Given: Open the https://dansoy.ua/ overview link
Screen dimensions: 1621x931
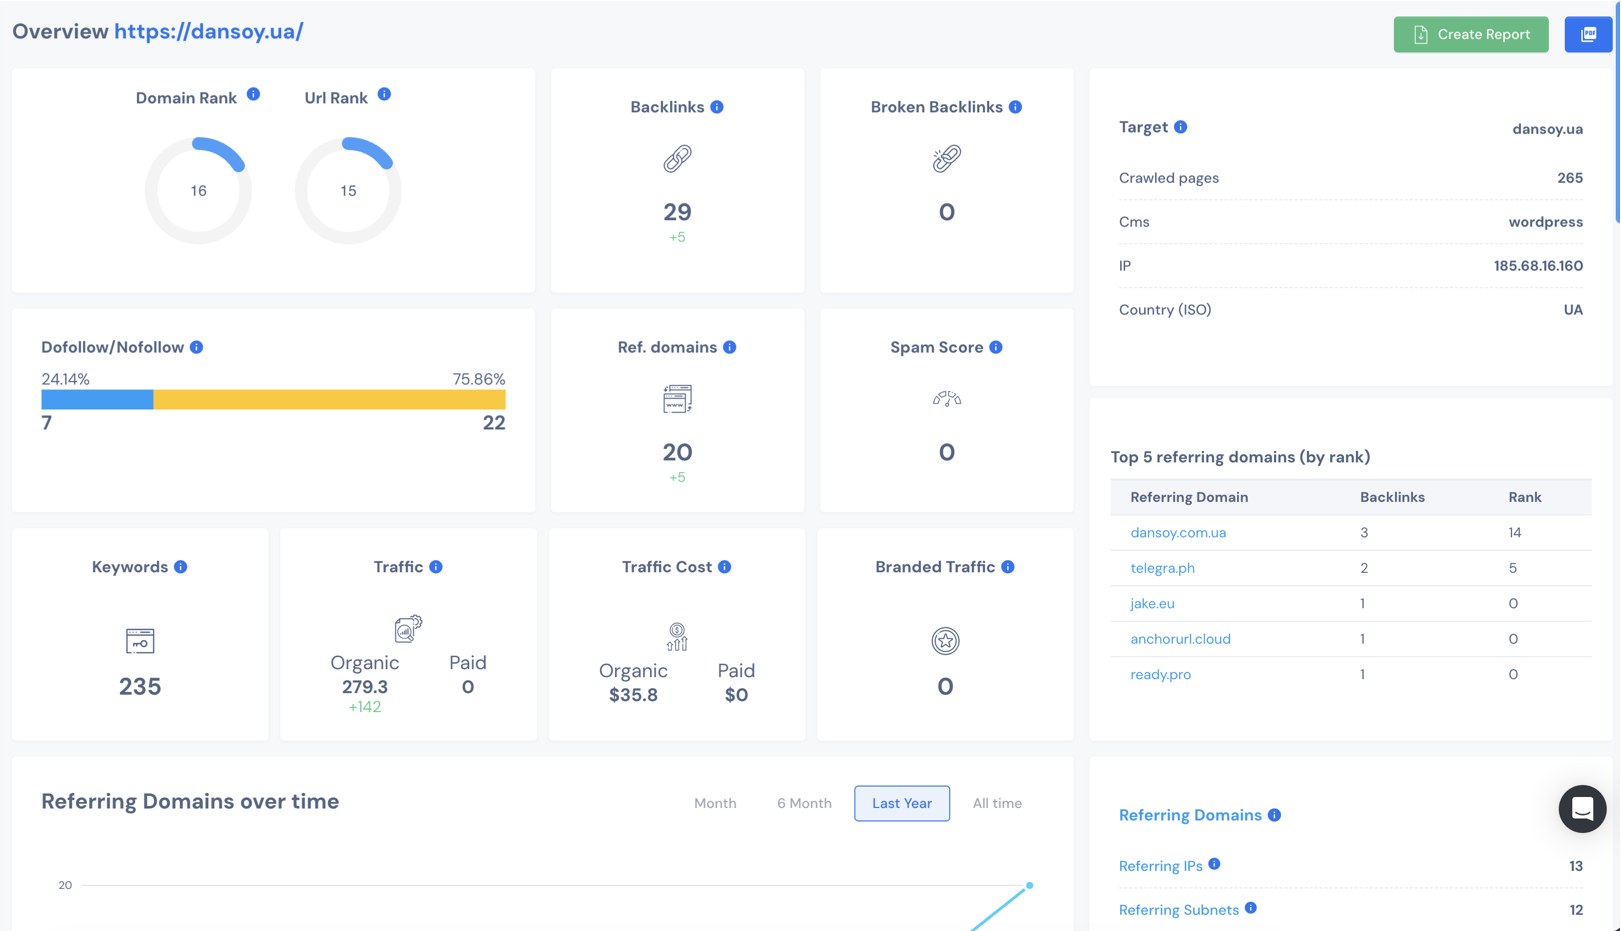Looking at the screenshot, I should tap(208, 31).
